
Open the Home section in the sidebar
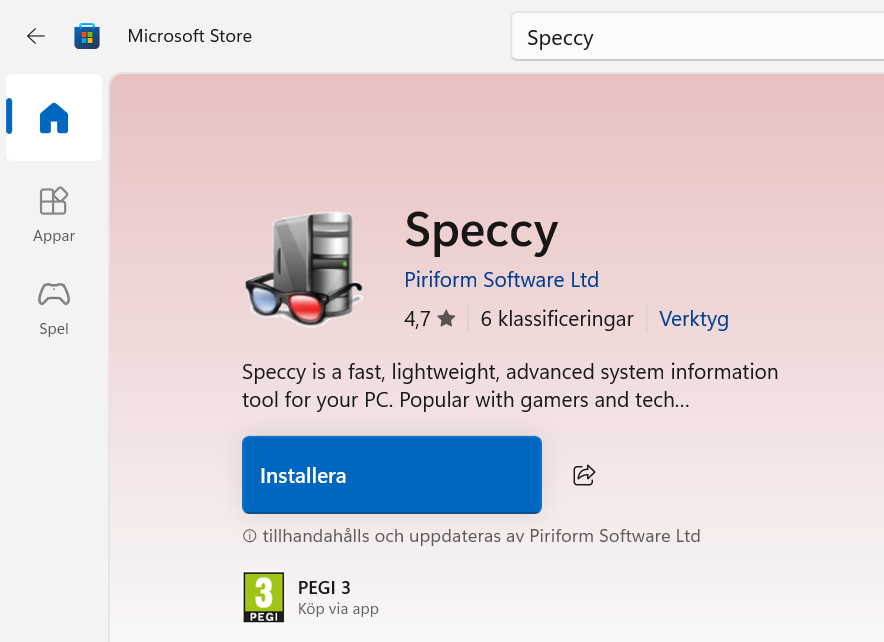pyautogui.click(x=53, y=117)
